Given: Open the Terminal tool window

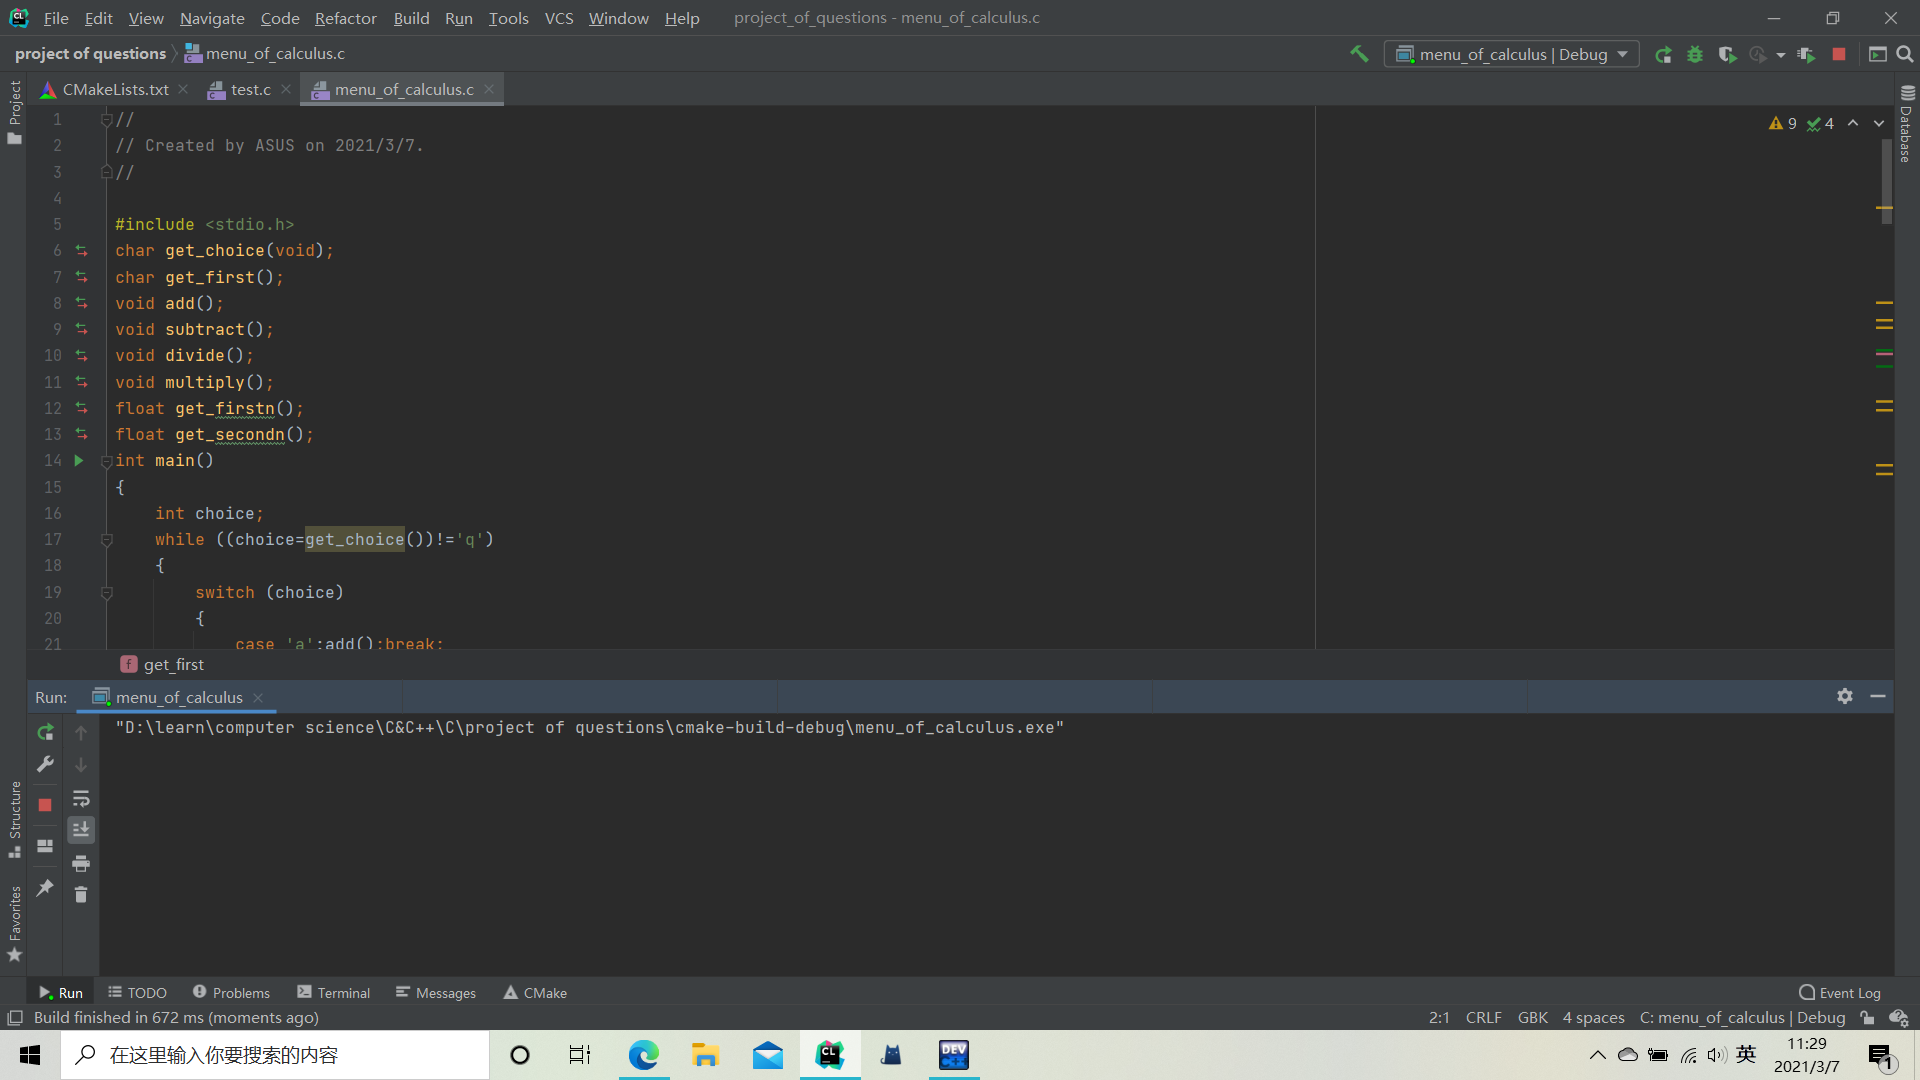Looking at the screenshot, I should pyautogui.click(x=333, y=993).
